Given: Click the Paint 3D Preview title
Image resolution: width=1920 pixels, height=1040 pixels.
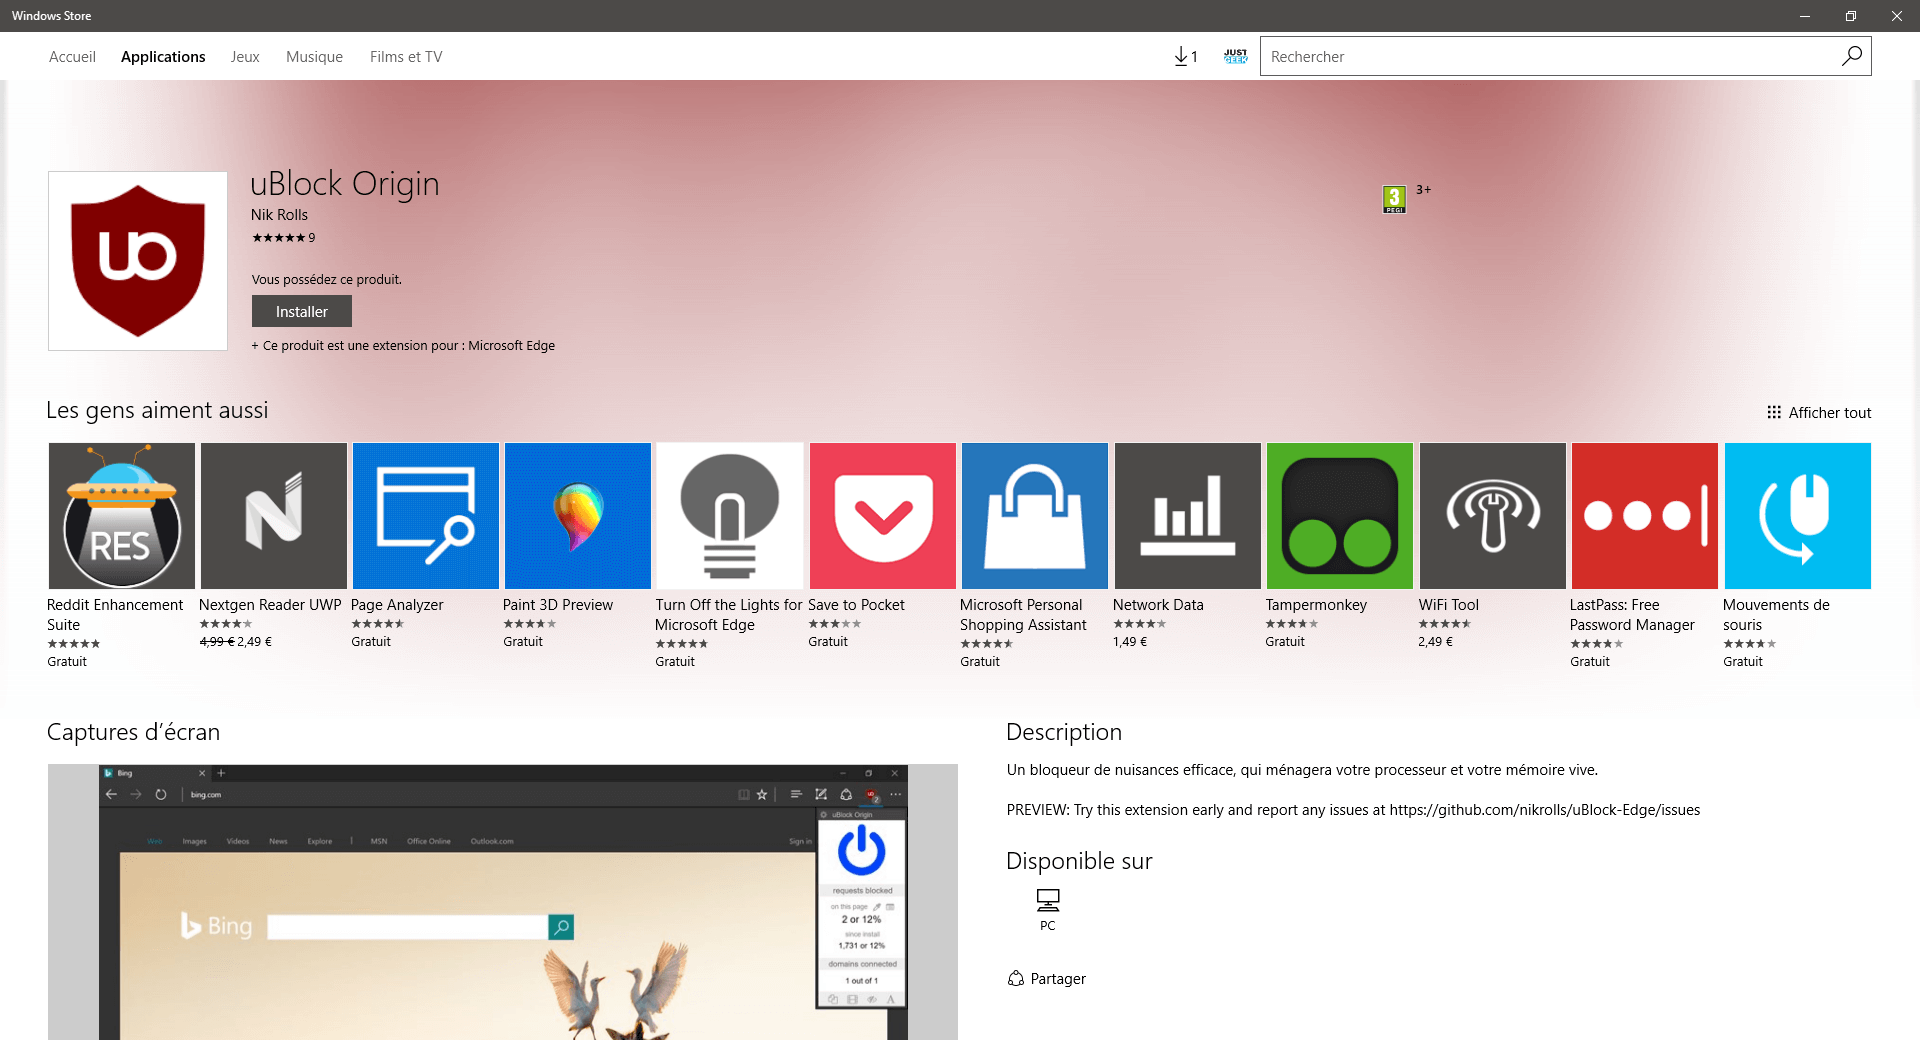Looking at the screenshot, I should [x=558, y=605].
